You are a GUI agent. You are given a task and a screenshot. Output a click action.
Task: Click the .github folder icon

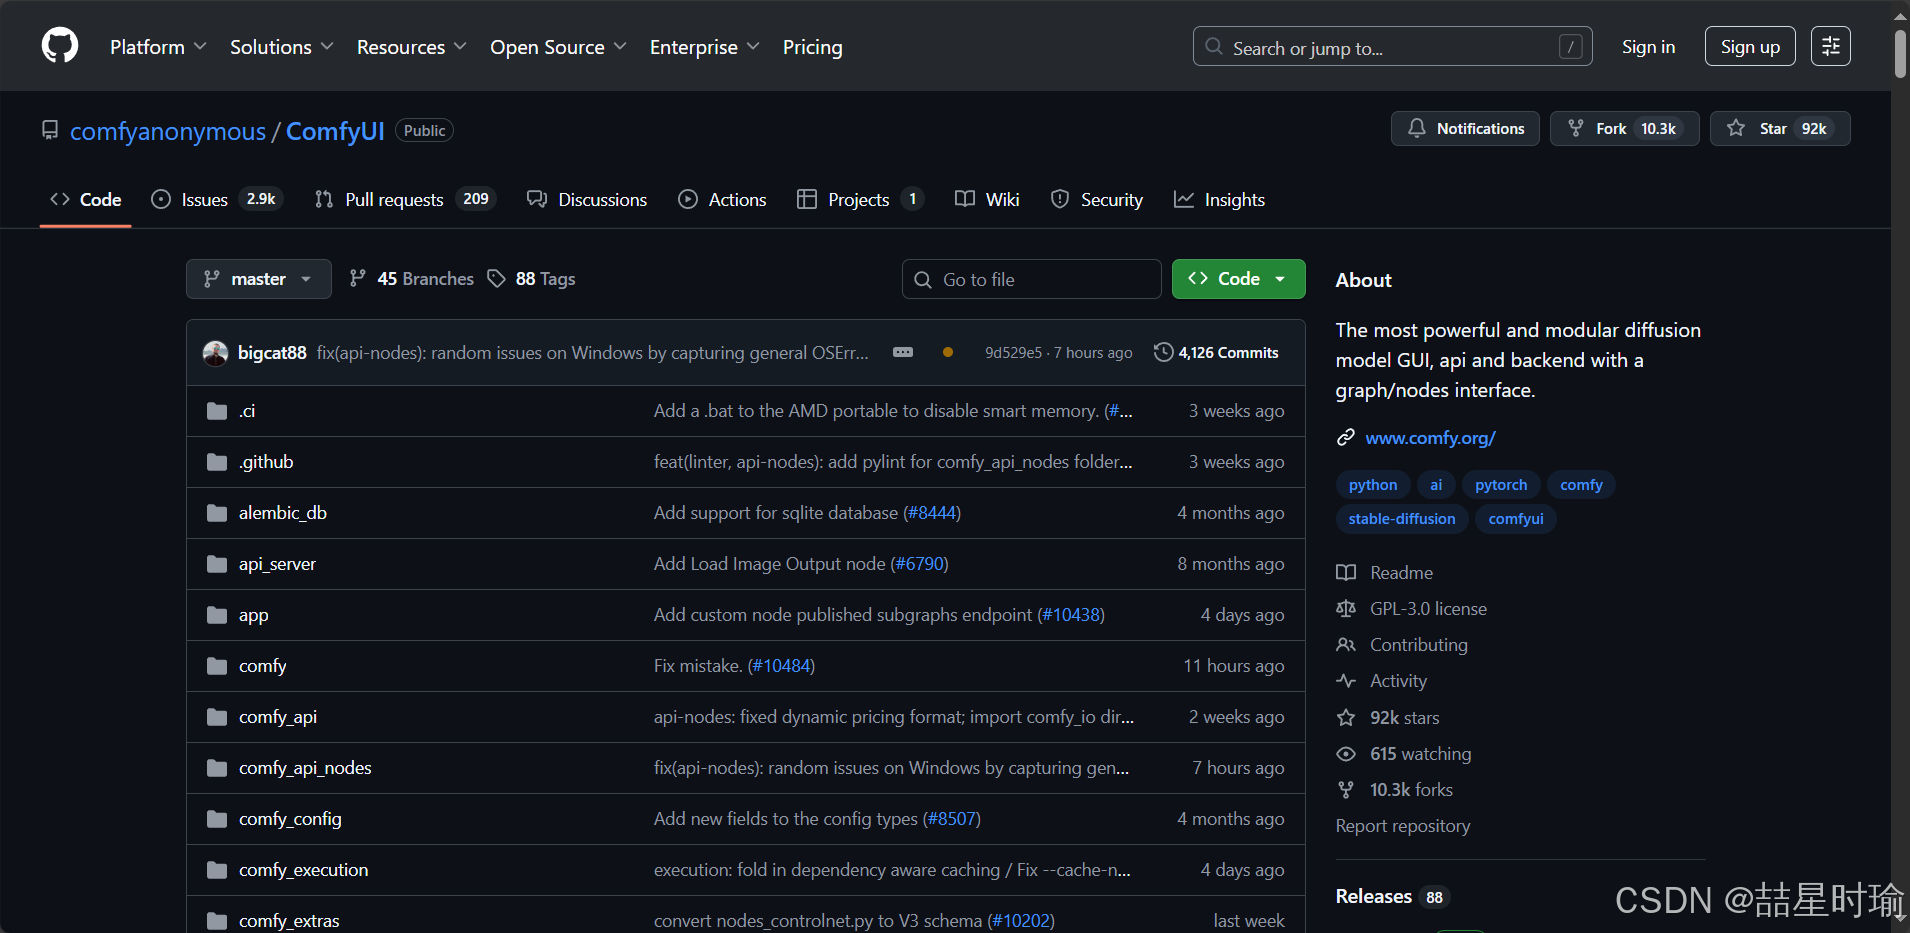pos(217,462)
